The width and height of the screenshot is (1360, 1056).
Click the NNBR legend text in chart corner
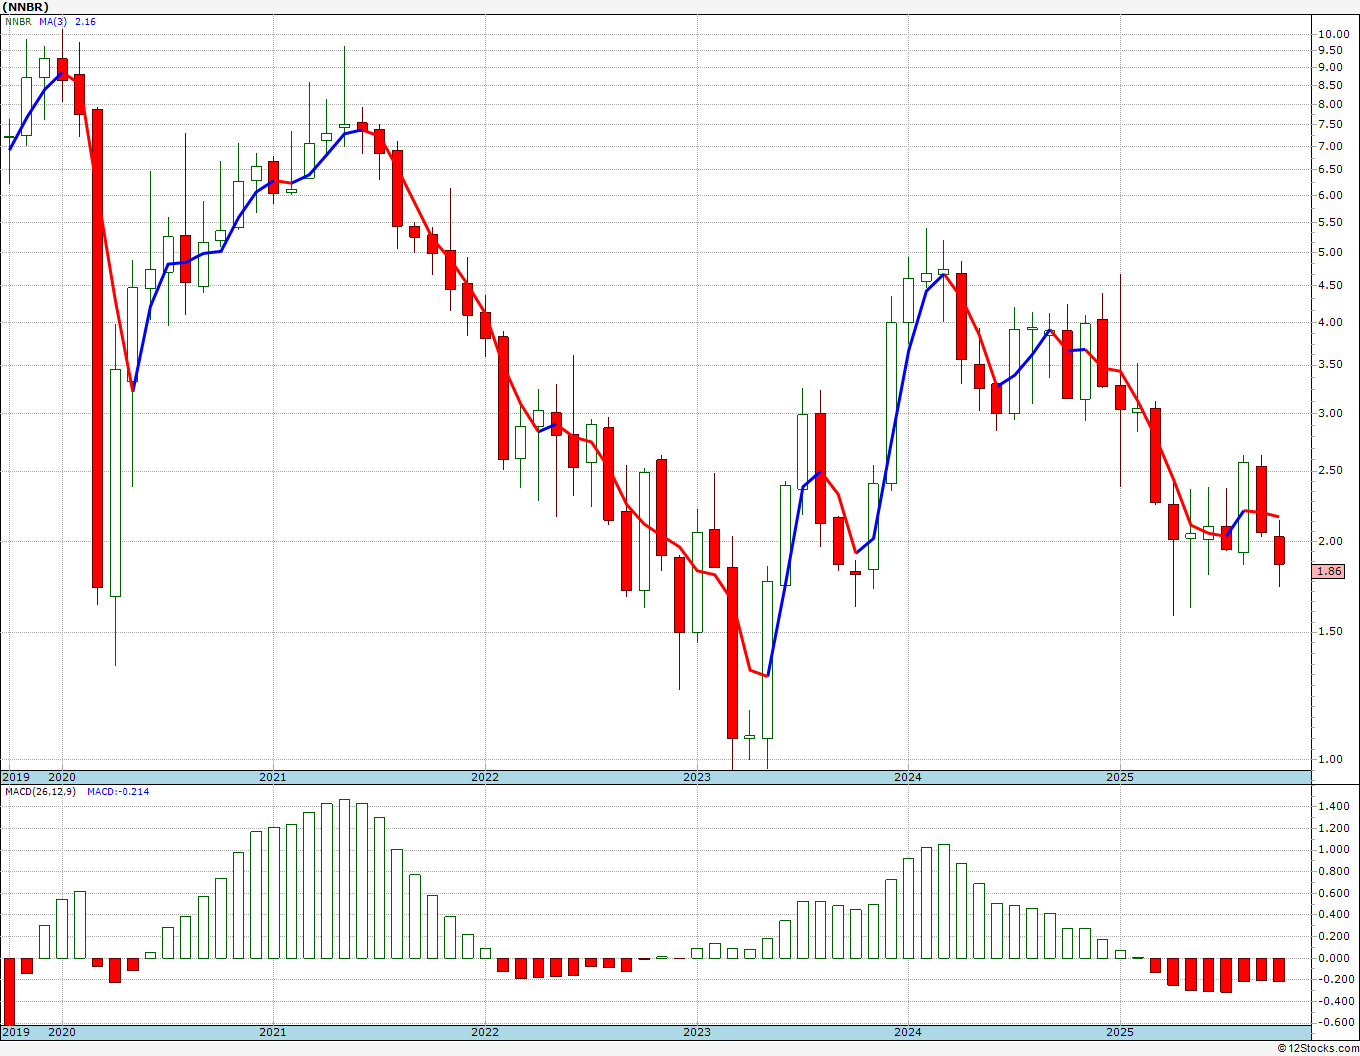pos(19,21)
